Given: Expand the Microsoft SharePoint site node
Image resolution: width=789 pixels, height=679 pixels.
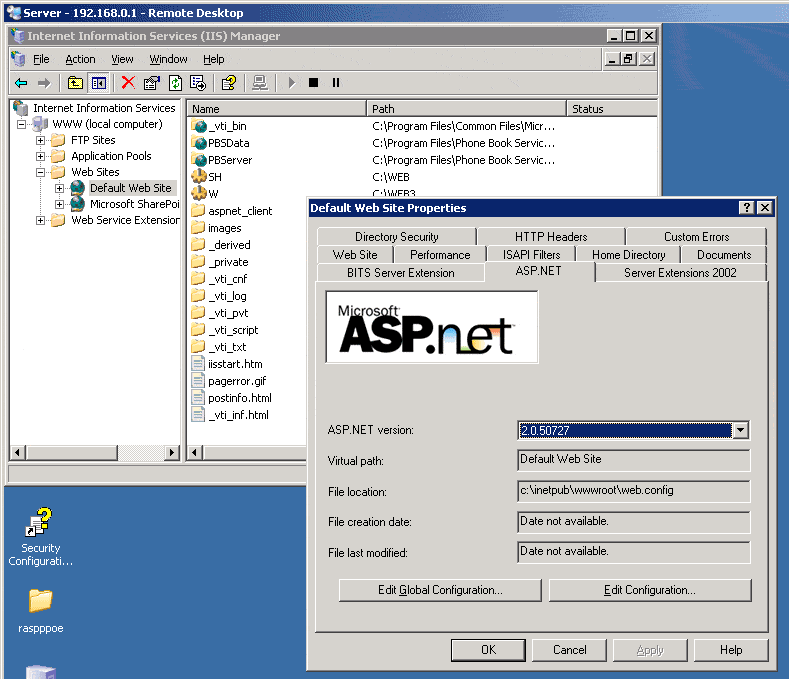Looking at the screenshot, I should tap(59, 204).
